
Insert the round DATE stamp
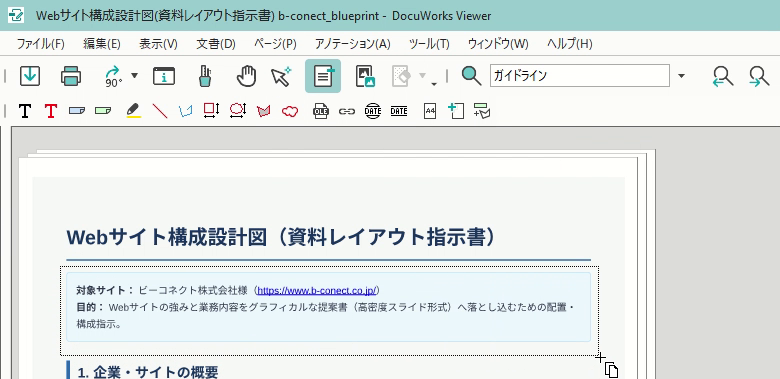click(373, 111)
